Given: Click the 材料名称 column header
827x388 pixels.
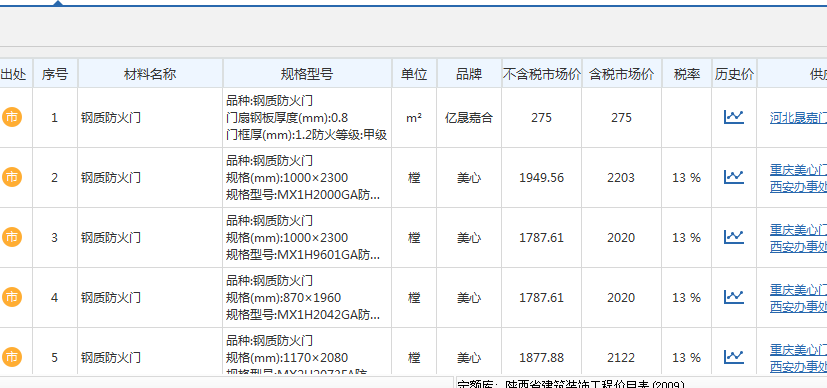Looking at the screenshot, I should click(x=150, y=74).
